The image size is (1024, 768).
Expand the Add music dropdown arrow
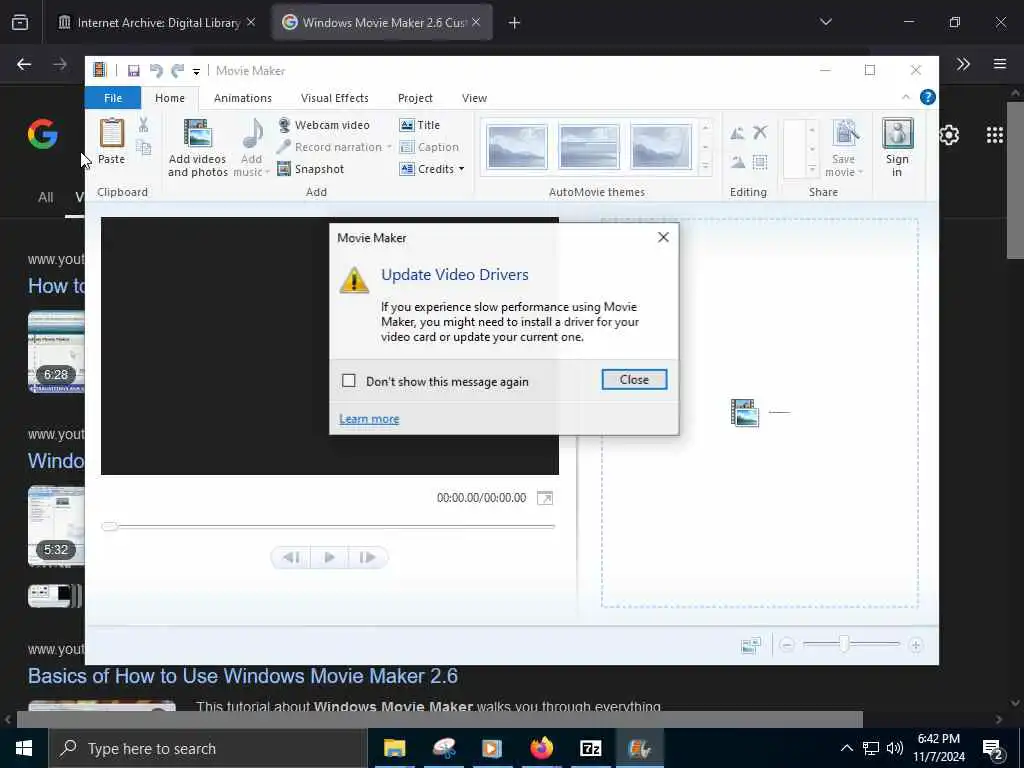pos(267,172)
